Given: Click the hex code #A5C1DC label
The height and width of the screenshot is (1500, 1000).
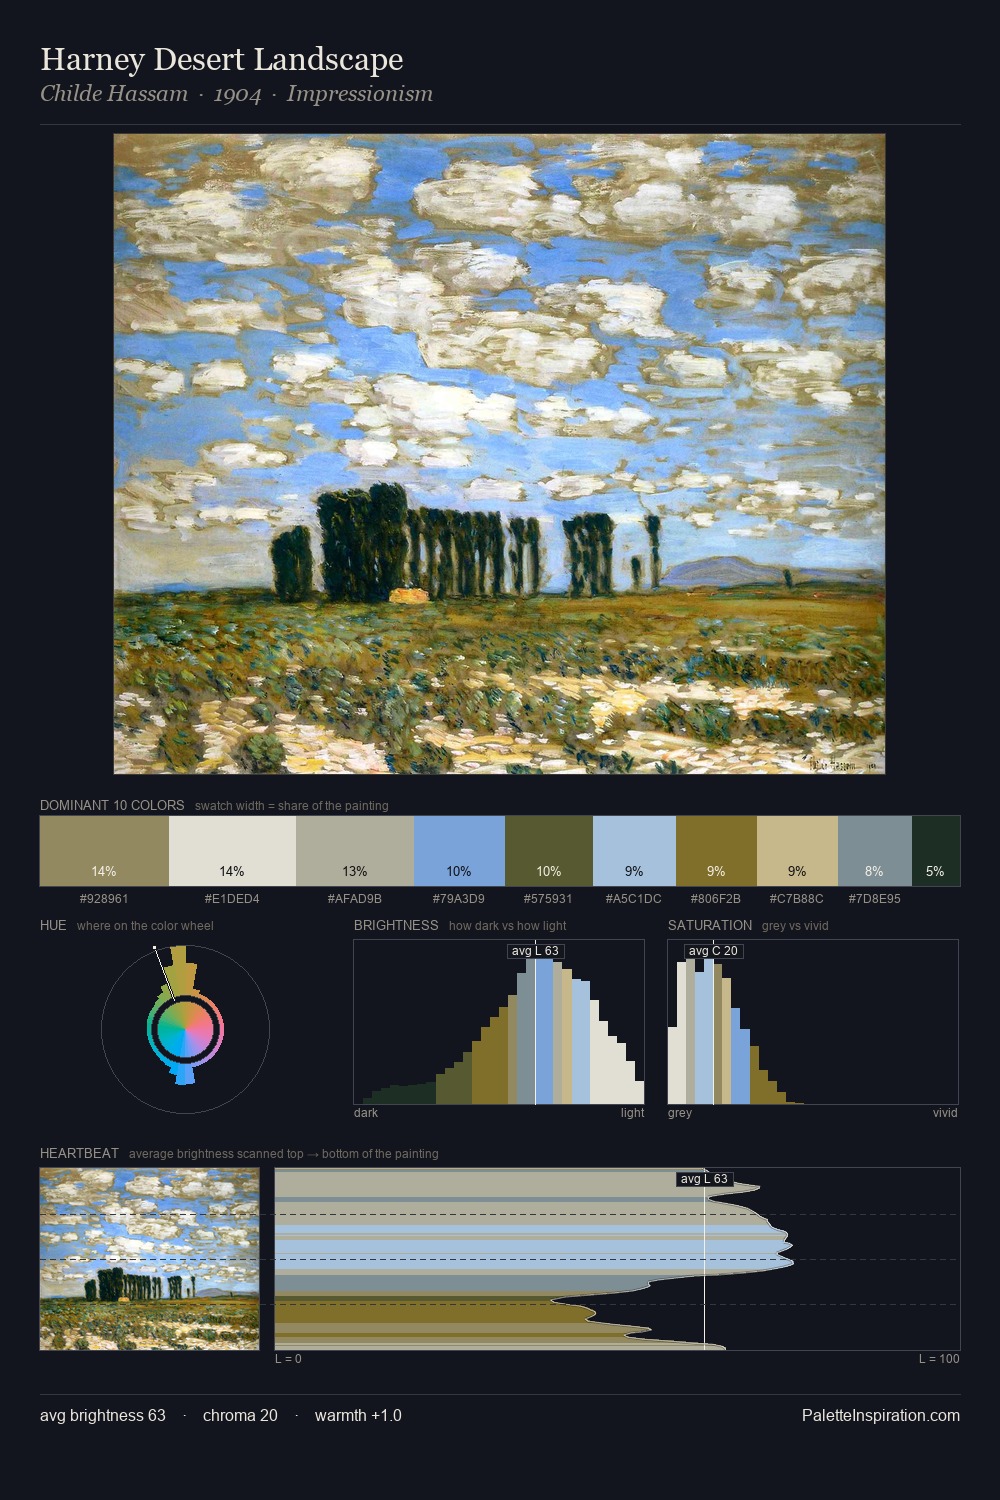Looking at the screenshot, I should tap(634, 898).
